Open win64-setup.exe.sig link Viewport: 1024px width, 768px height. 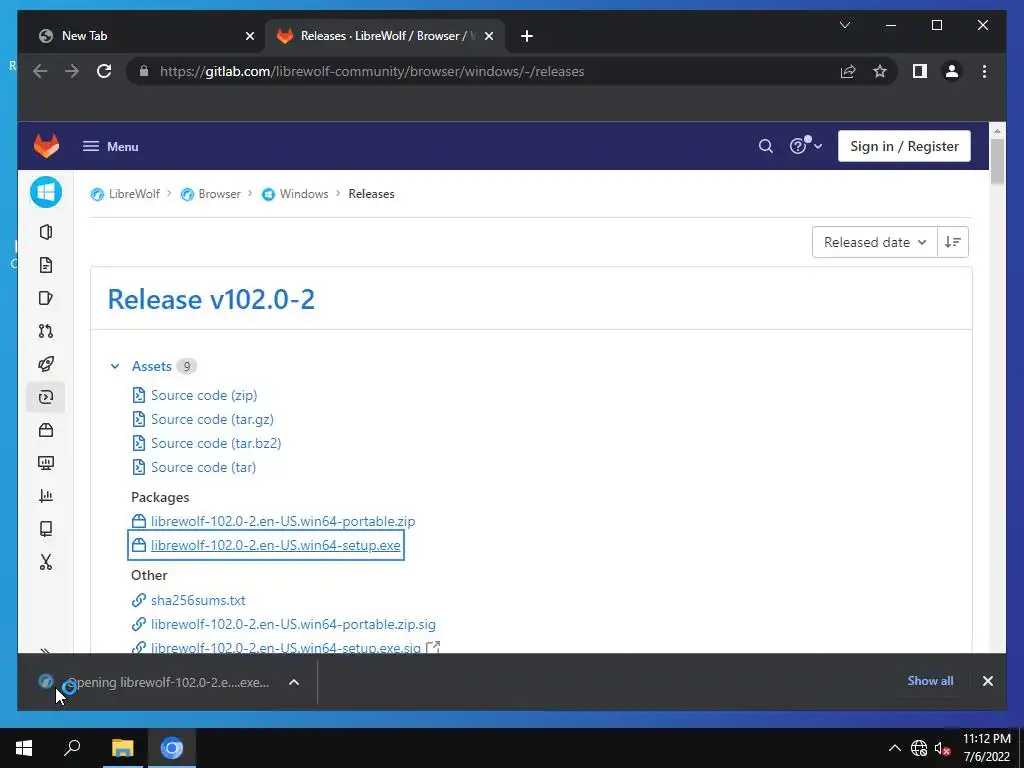point(285,647)
